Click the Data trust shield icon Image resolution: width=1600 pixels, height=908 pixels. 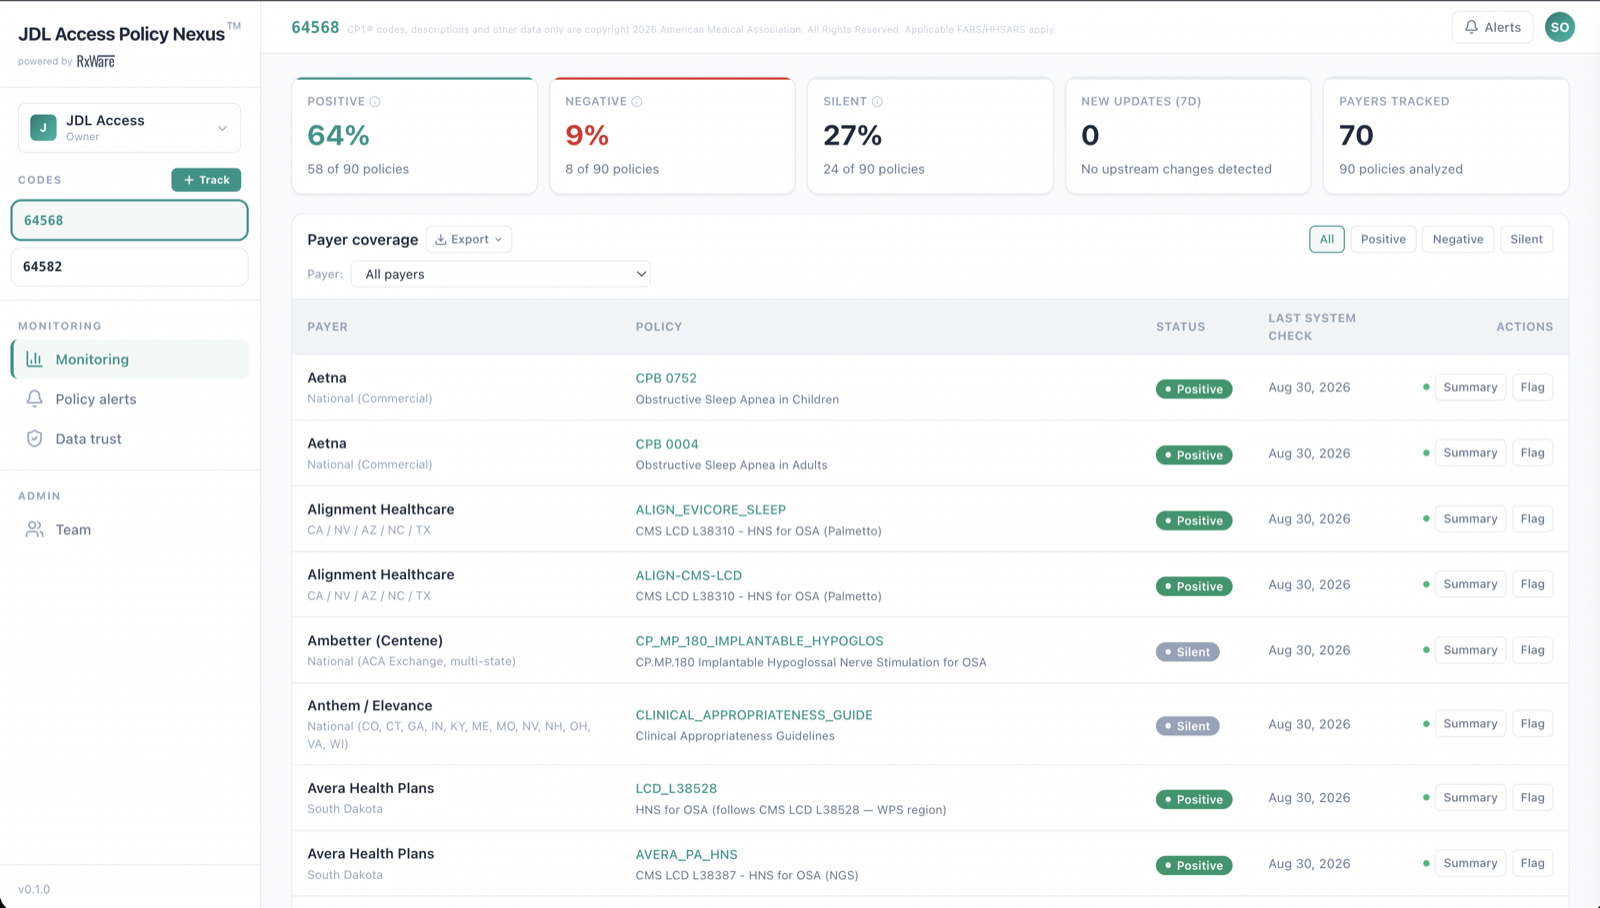click(34, 439)
